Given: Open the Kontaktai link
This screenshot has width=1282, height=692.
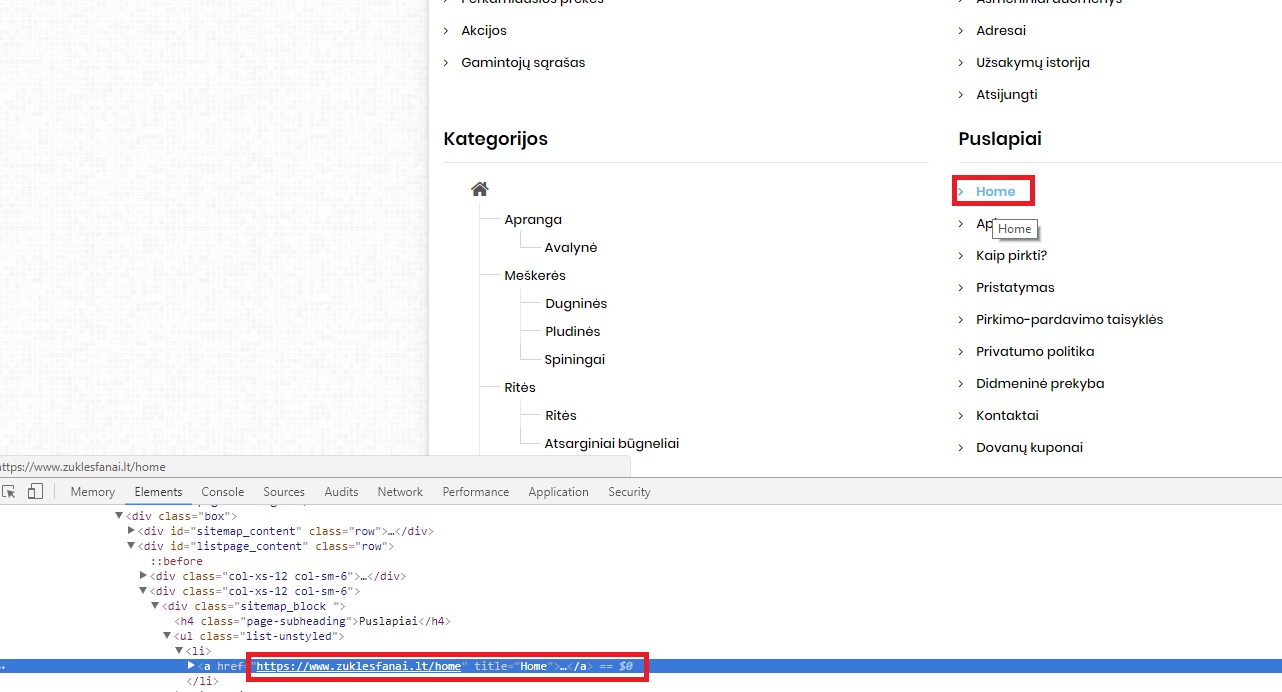Looking at the screenshot, I should [x=1007, y=415].
